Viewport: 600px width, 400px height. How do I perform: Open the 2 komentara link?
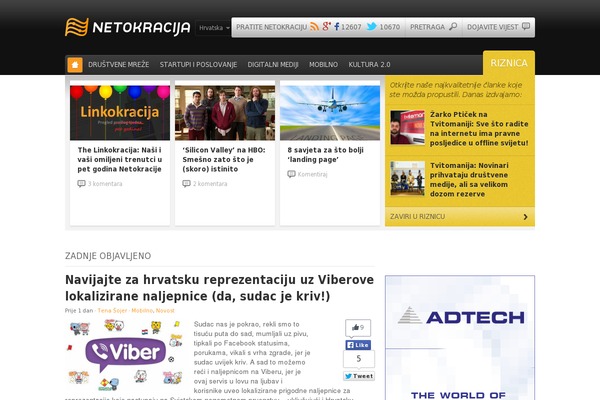coord(210,184)
